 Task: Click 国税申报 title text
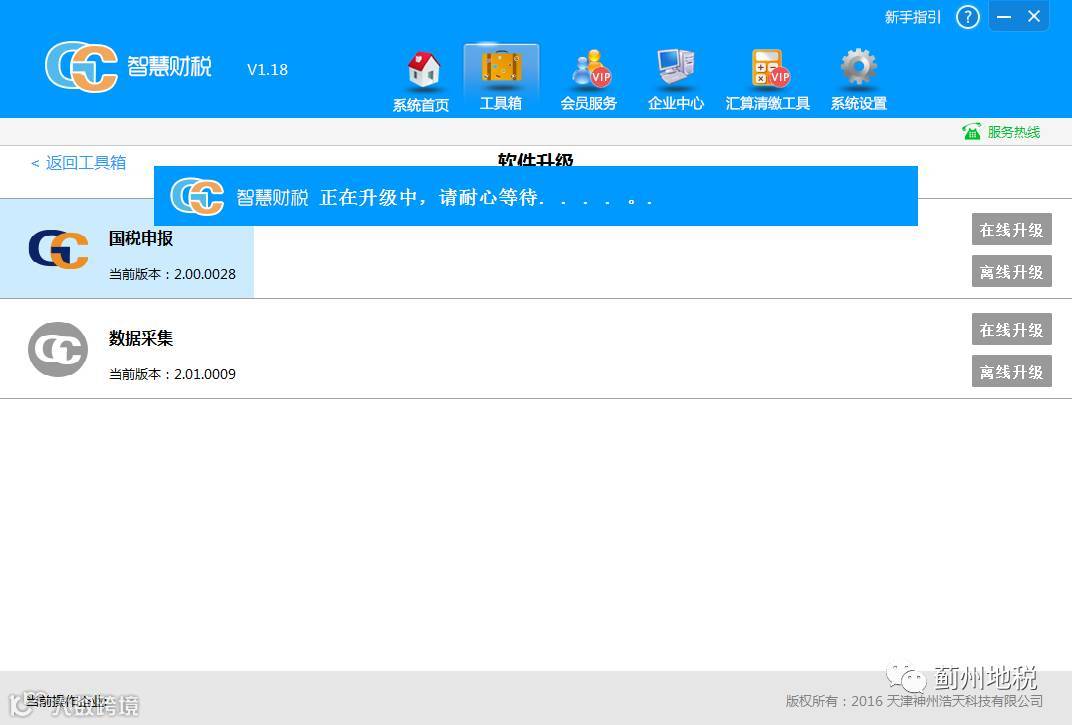pos(141,239)
